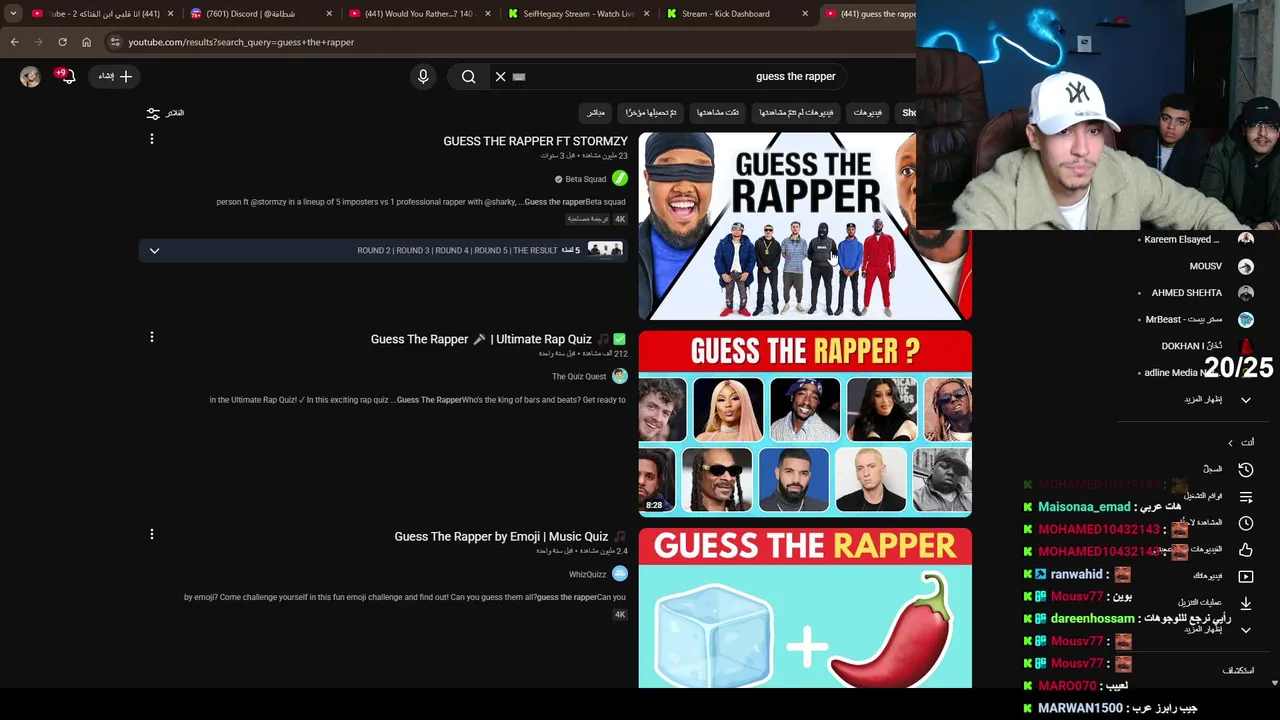Click the Stormzy lineup video thumbnail
Screen dimensions: 1280x720
pos(805,226)
